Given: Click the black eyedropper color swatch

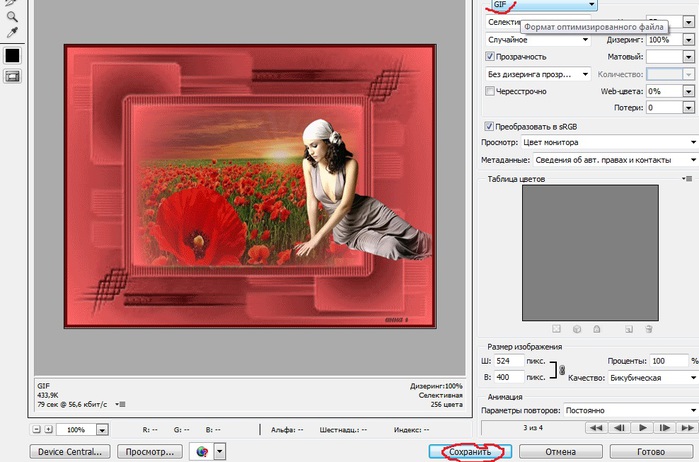Looking at the screenshot, I should coord(13,55).
